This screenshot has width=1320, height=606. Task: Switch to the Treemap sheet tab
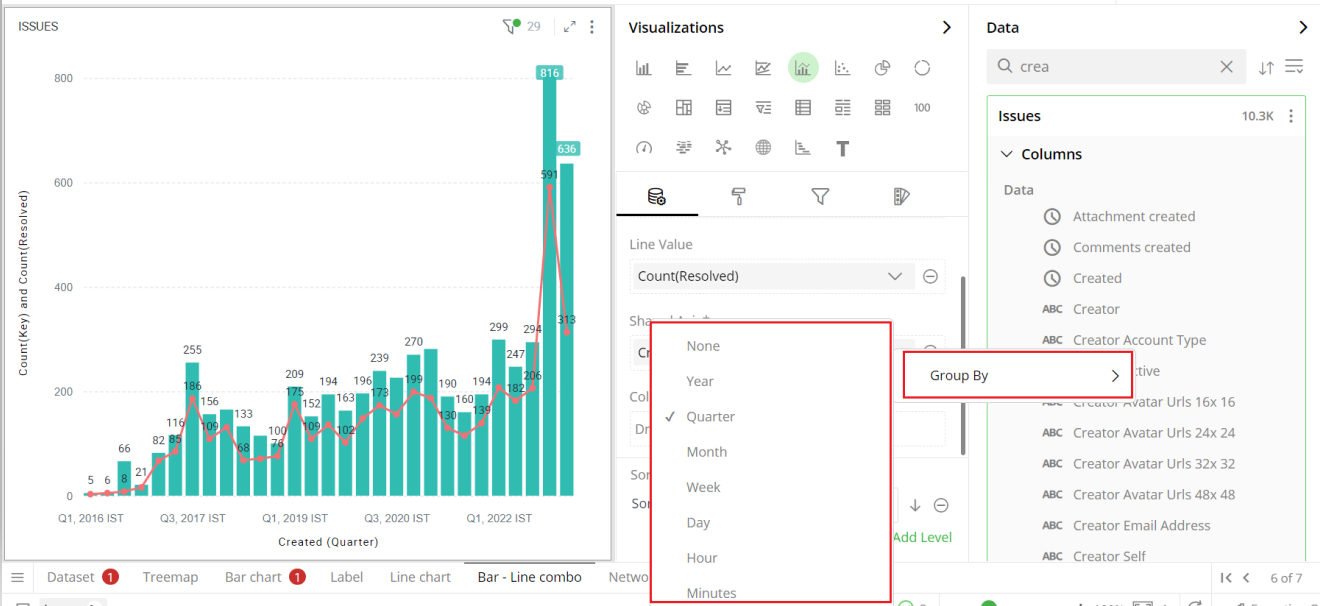click(170, 577)
